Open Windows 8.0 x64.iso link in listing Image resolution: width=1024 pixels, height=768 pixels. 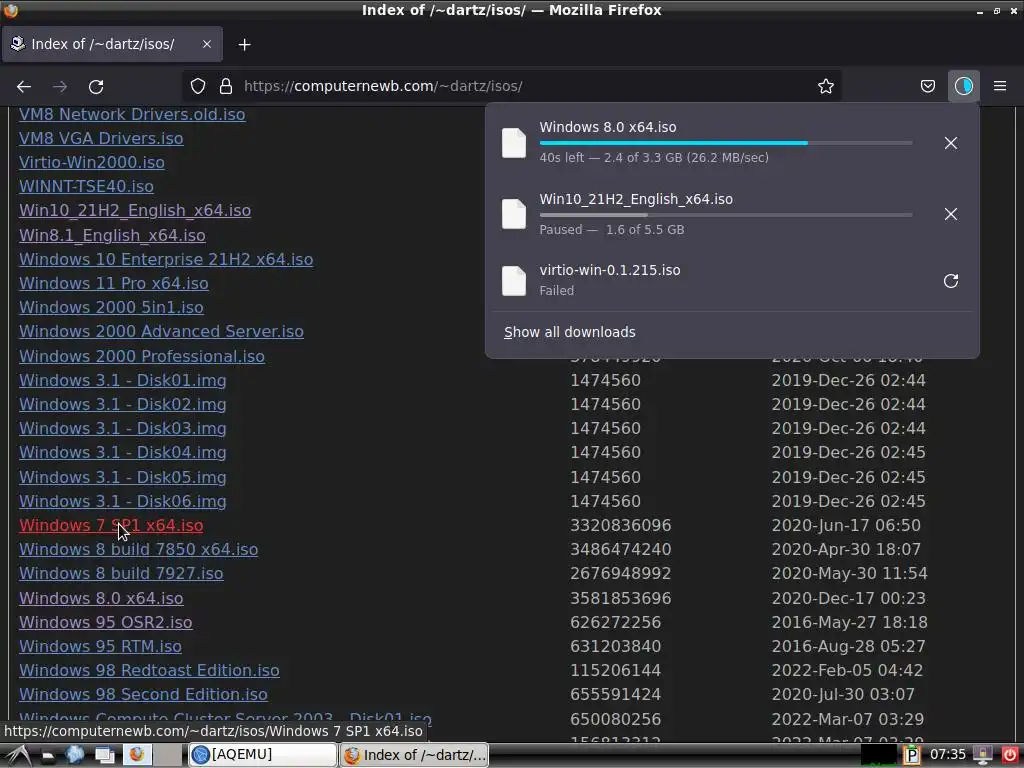pyautogui.click(x=101, y=598)
